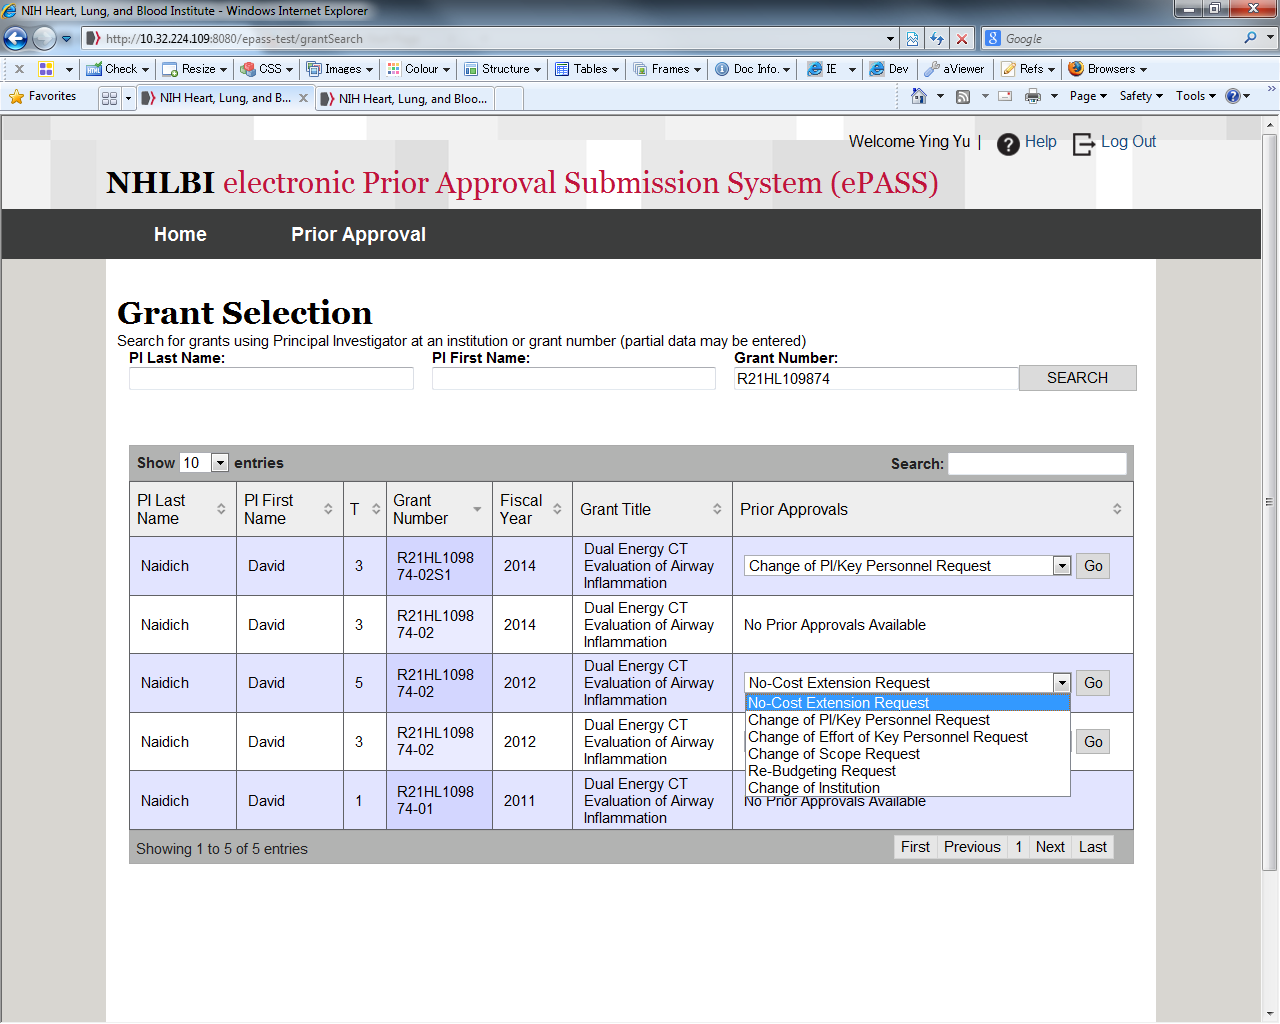Click the Read mail icon

click(x=1005, y=96)
